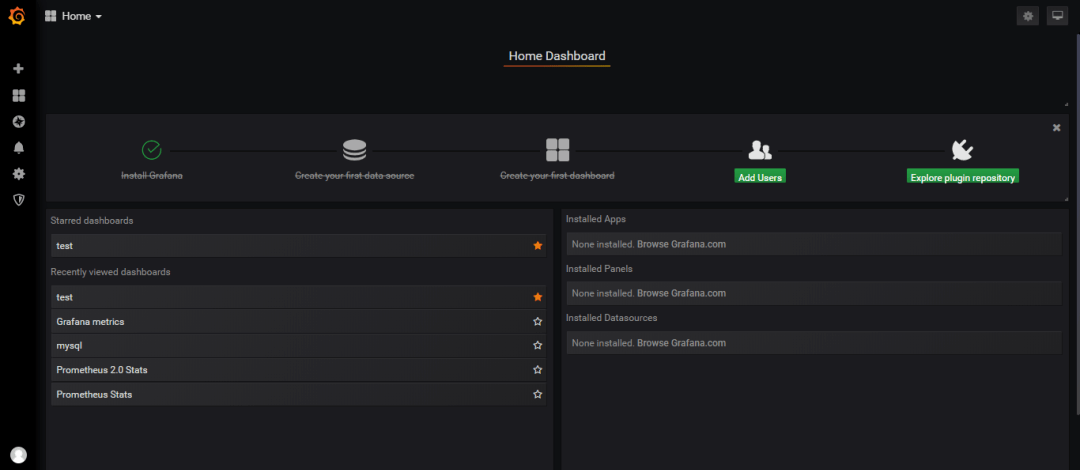1080x470 pixels.
Task: Open the Prometheus Stats dashboard
Action: coord(298,395)
